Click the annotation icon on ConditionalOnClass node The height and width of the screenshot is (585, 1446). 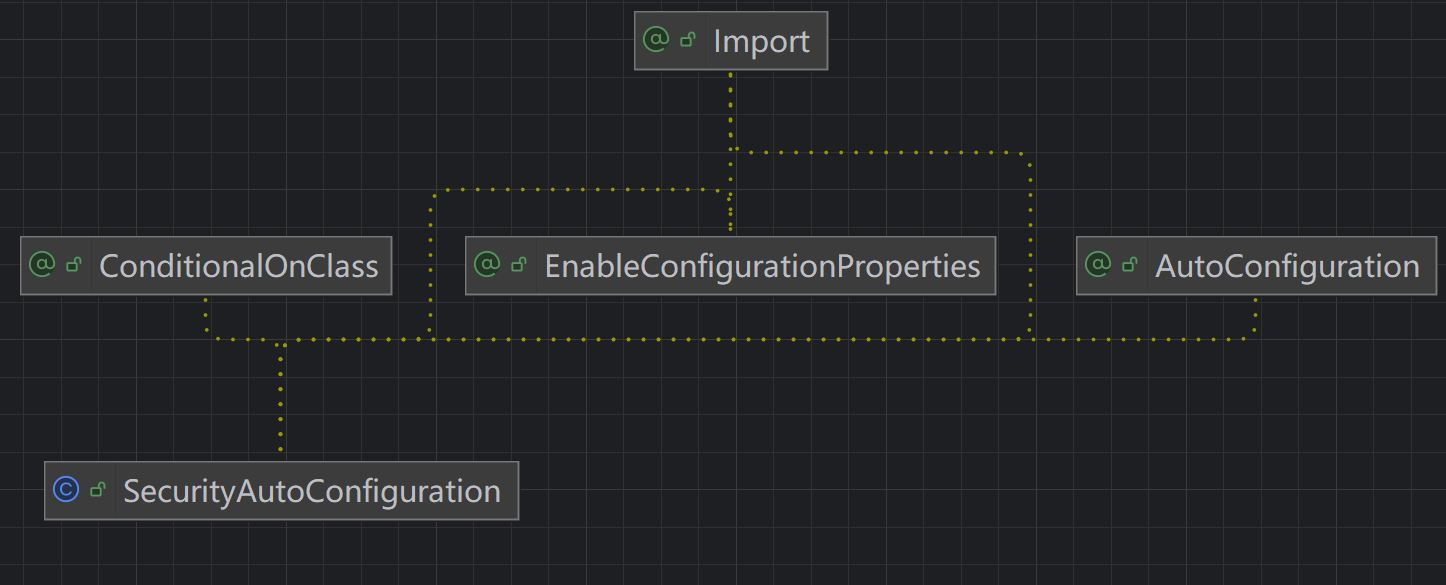click(42, 265)
